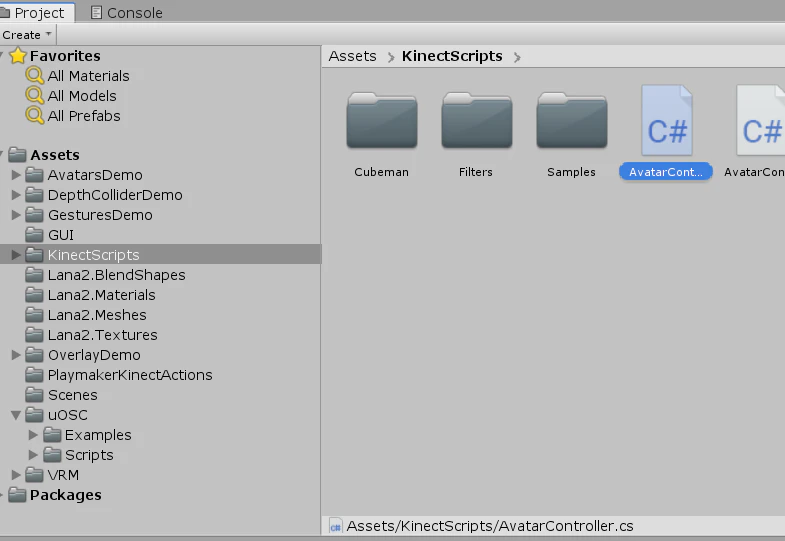Switch to the Console tab
Viewport: 785px width, 541px height.
[x=126, y=13]
